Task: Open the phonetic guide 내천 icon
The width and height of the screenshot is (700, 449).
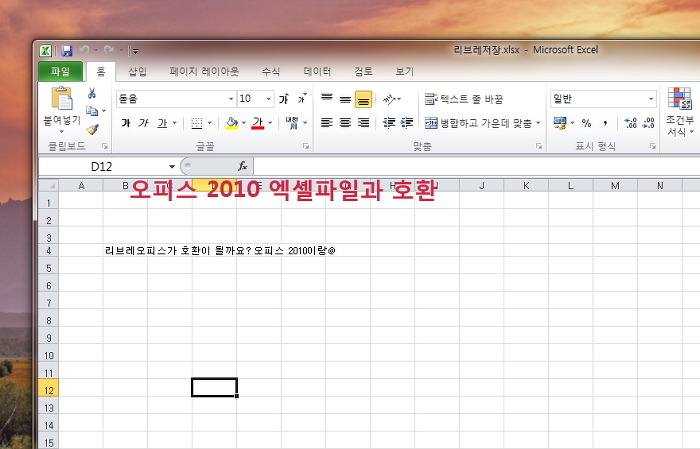Action: click(x=292, y=123)
